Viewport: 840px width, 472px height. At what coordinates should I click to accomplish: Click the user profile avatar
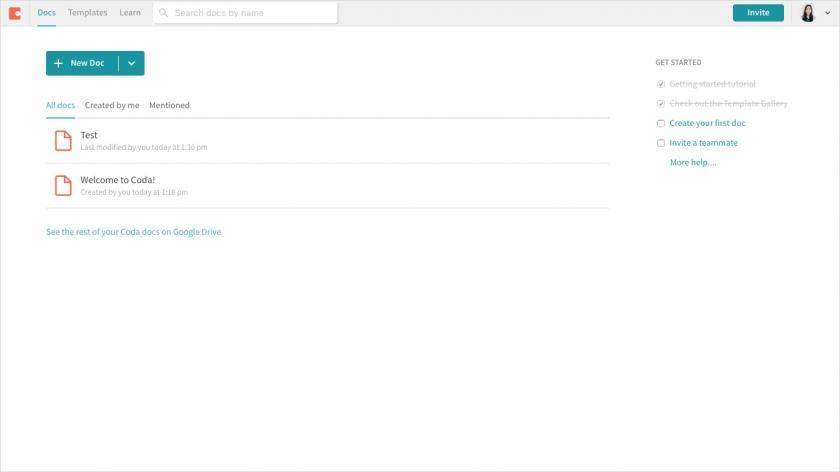click(808, 13)
